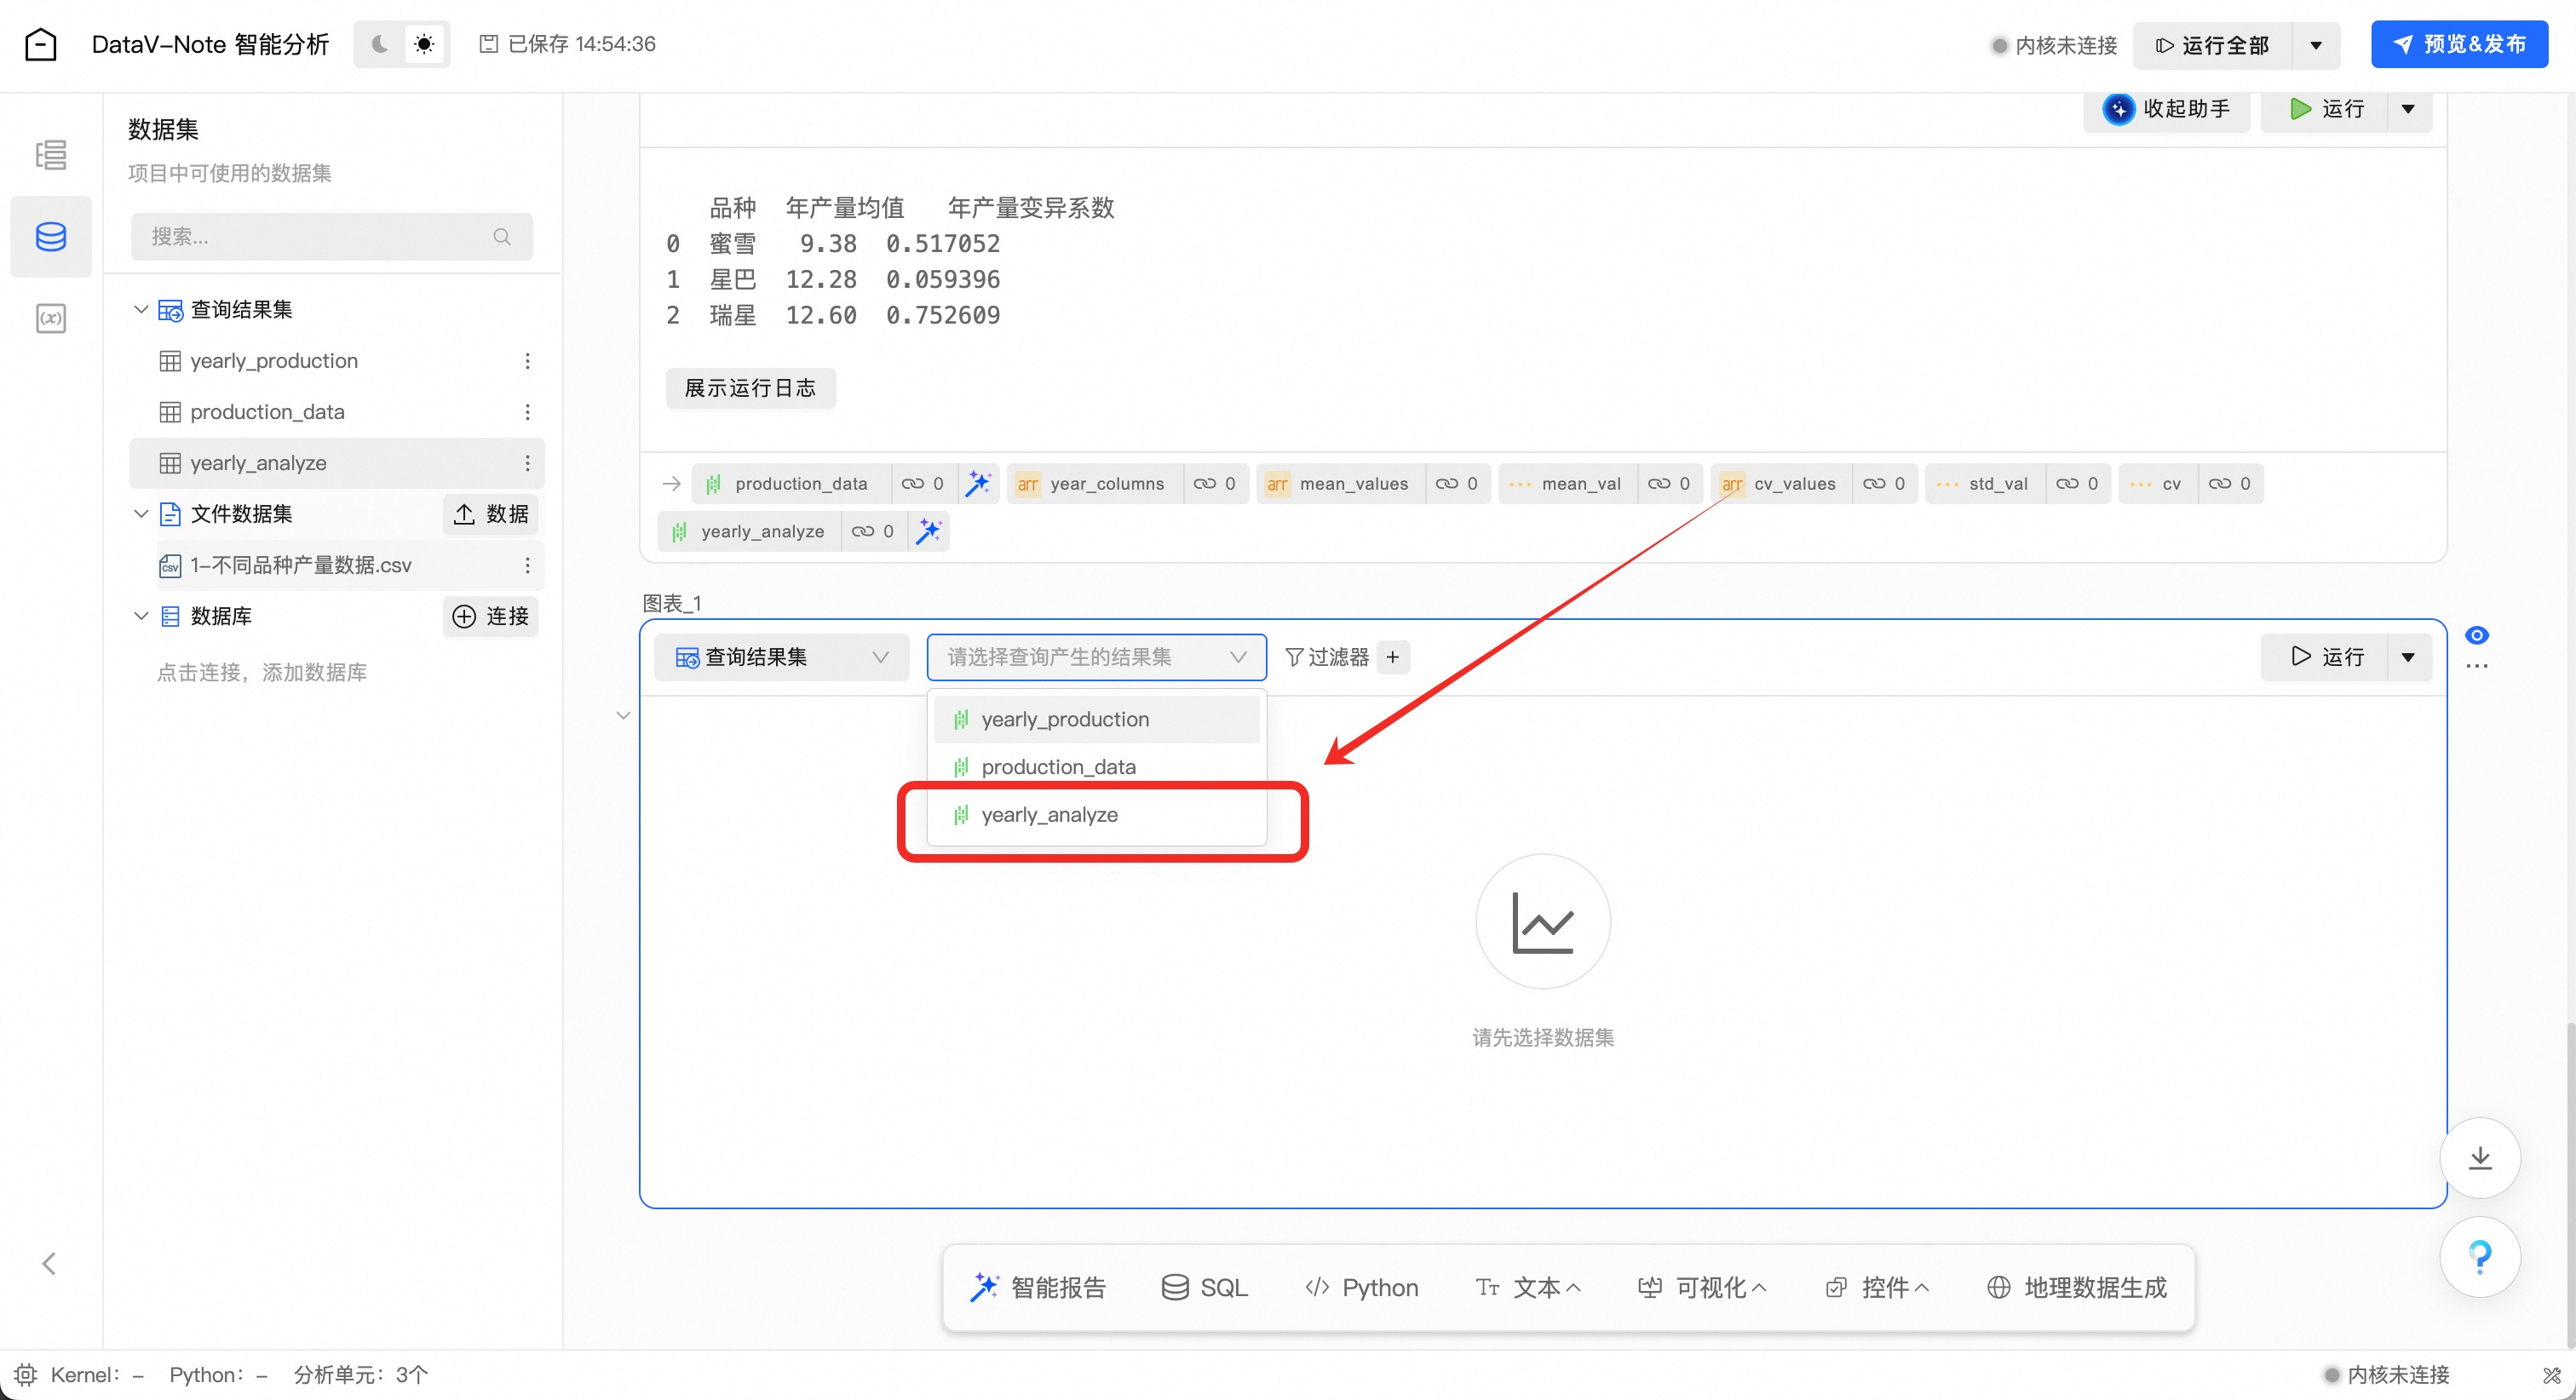Open the variables sidebar icon
This screenshot has width=2576, height=1400.
coord(50,319)
